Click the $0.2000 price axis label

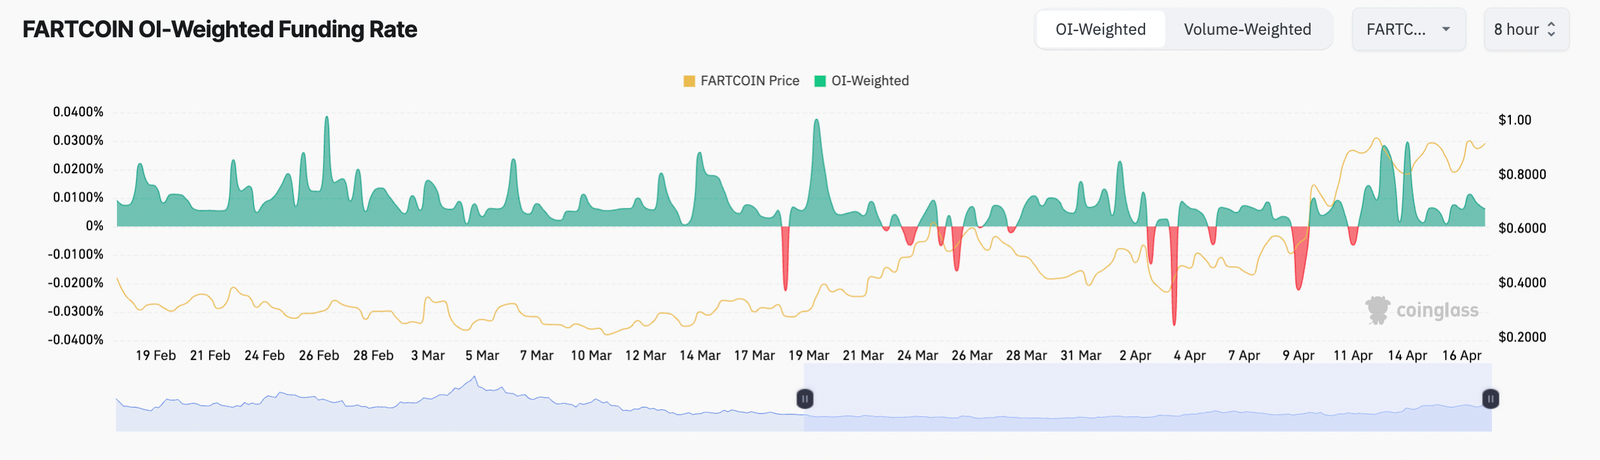click(x=1522, y=337)
